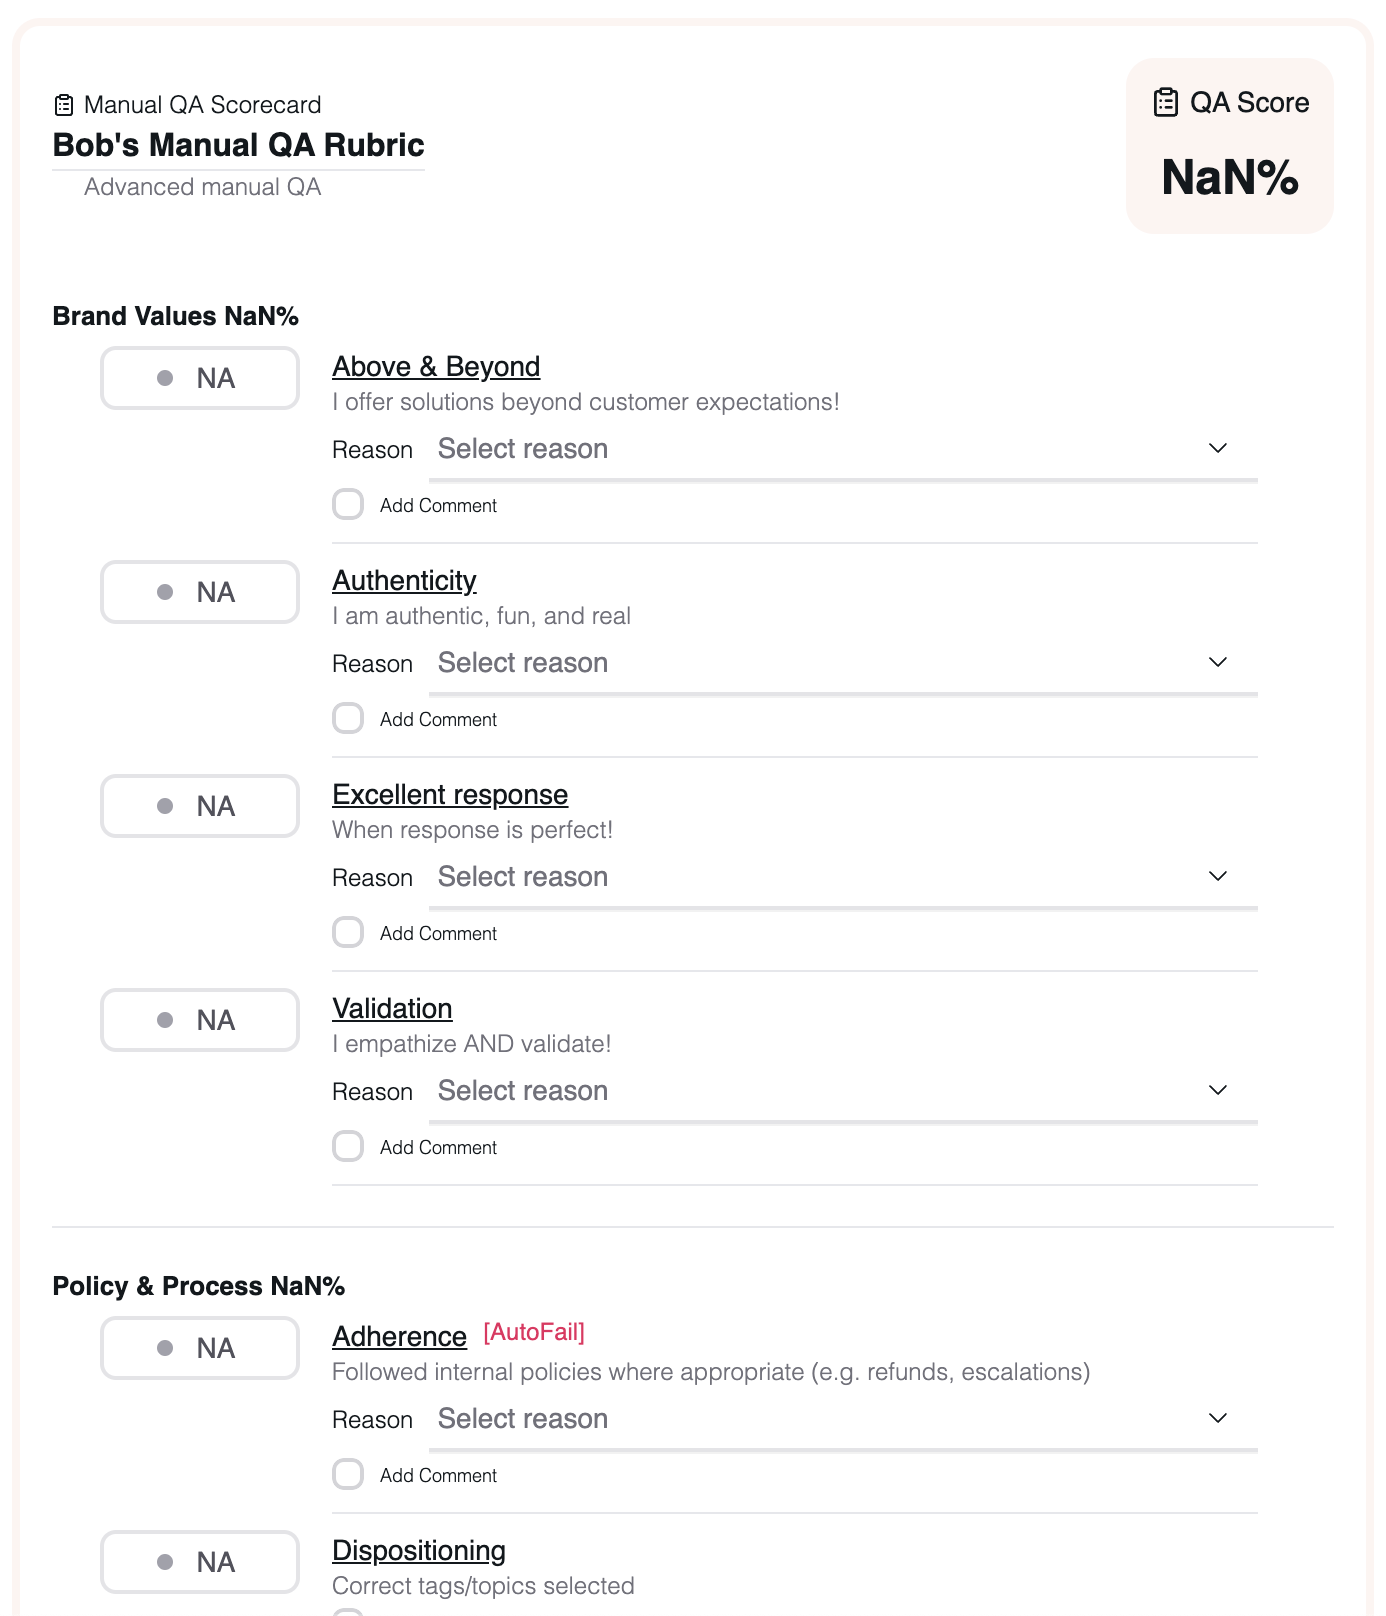Image resolution: width=1386 pixels, height=1616 pixels.
Task: Tick Add Comment checkbox under Authenticity
Action: (x=348, y=718)
